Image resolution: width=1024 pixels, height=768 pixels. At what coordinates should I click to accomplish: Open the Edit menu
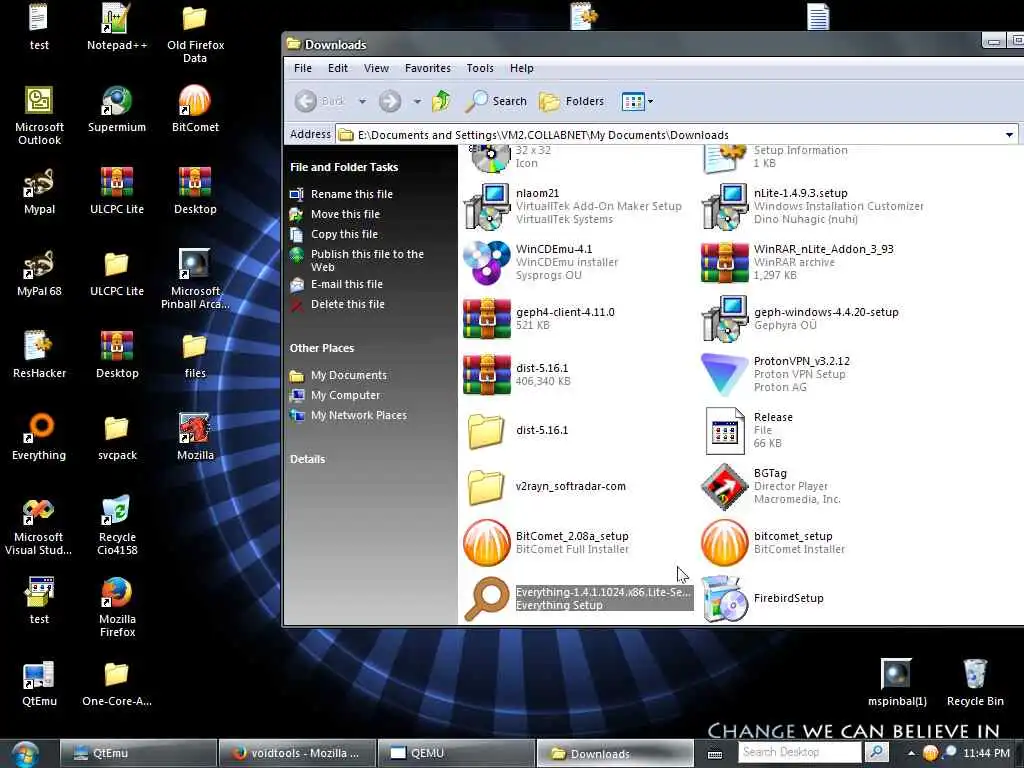pos(338,68)
